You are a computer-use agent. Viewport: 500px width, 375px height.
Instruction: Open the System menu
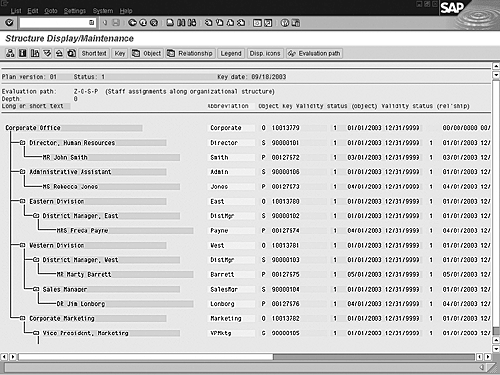pyautogui.click(x=103, y=11)
